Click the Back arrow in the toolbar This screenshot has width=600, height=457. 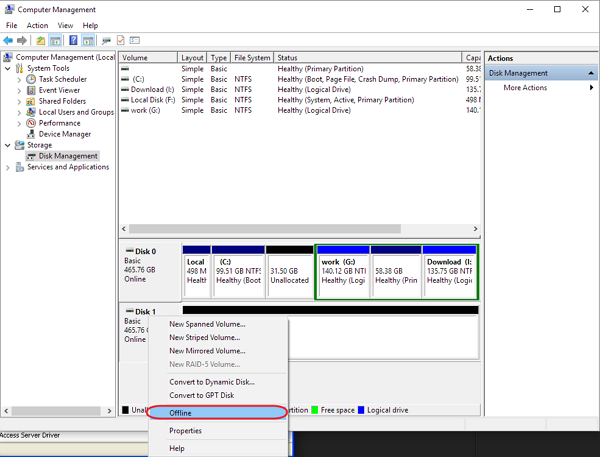point(8,40)
